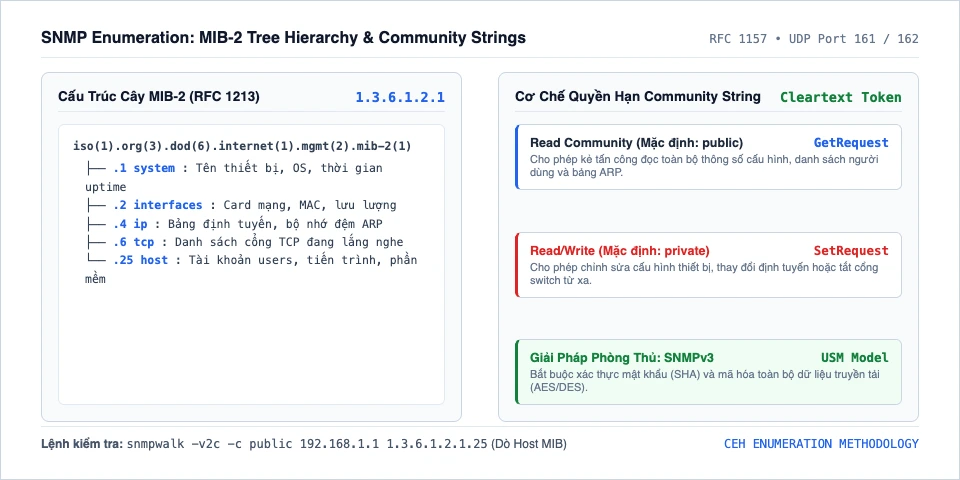960x480 pixels.
Task: Click the .2 interfaces tree row
Action: pyautogui.click(x=241, y=205)
